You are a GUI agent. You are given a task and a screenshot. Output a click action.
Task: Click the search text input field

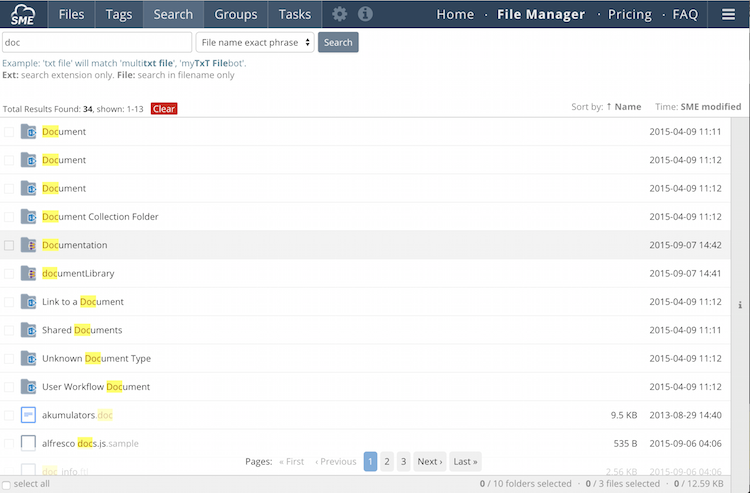pos(96,42)
